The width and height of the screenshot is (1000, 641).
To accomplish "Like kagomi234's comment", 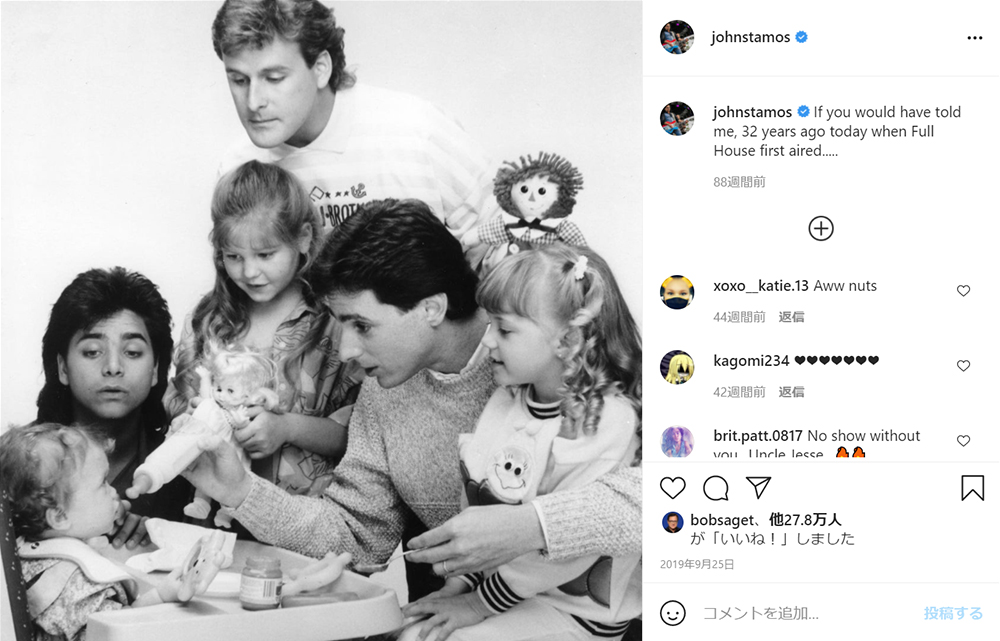I will click(963, 365).
